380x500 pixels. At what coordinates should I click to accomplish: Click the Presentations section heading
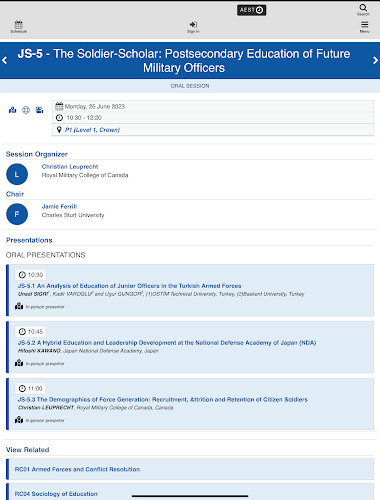click(x=29, y=240)
